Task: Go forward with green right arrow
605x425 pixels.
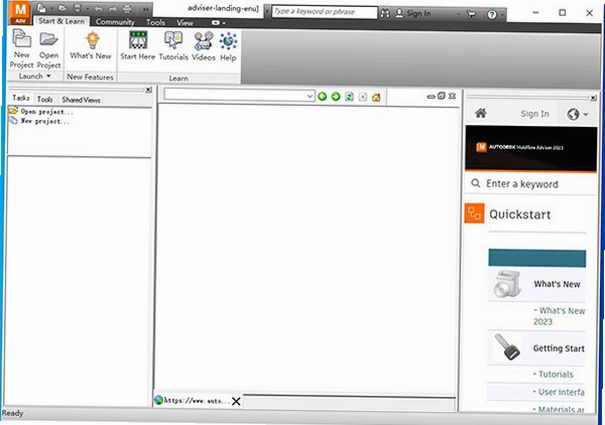Action: pos(336,96)
